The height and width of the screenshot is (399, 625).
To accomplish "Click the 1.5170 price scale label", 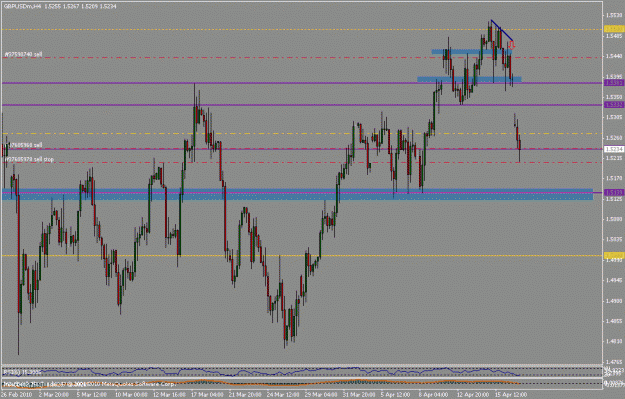I will pyautogui.click(x=614, y=178).
